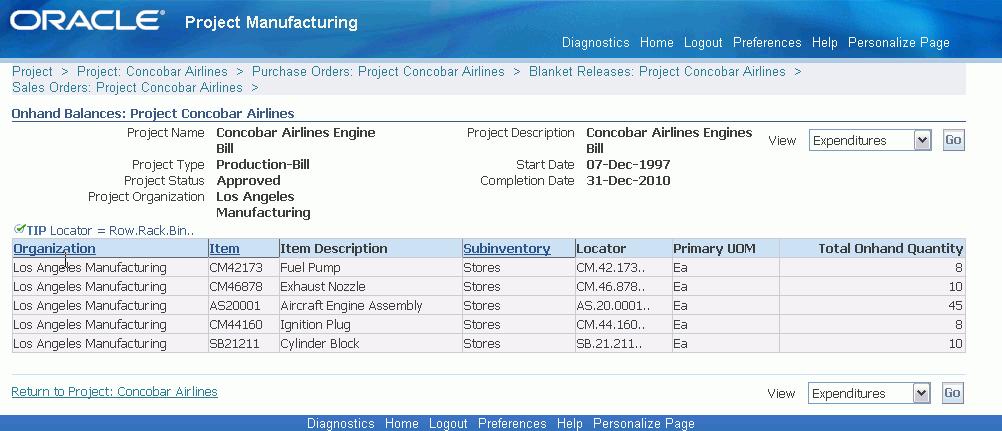The width and height of the screenshot is (1002, 431).
Task: Click Diagnostics in the footer bar
Action: click(x=341, y=423)
